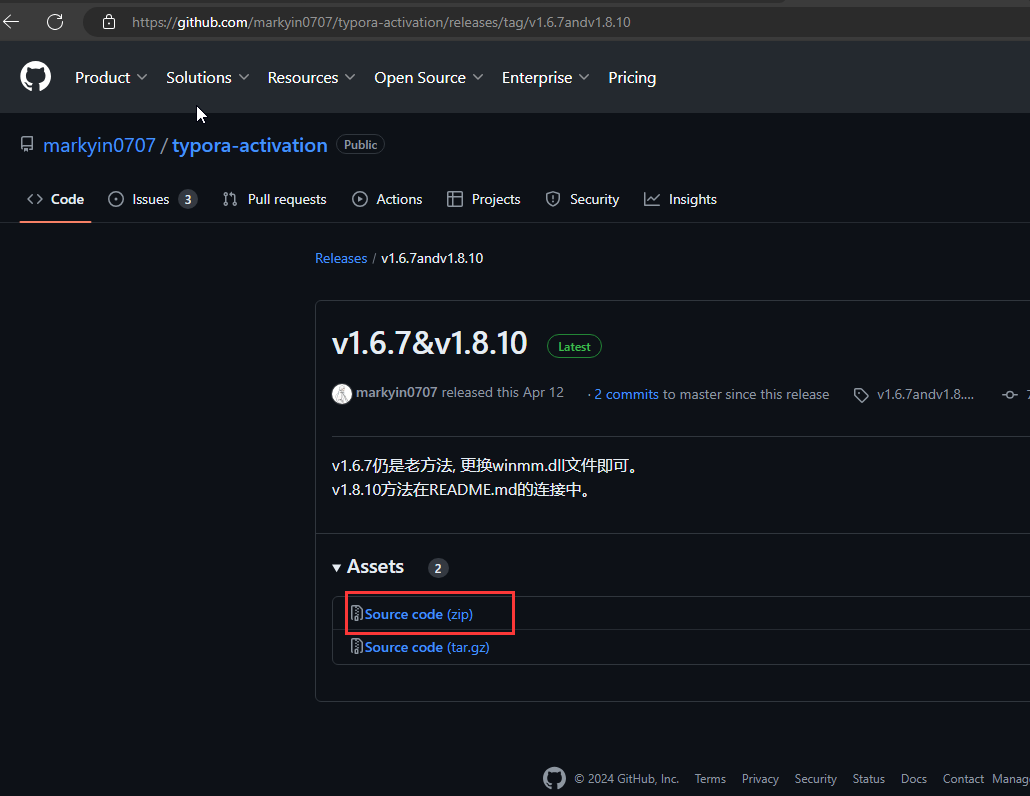Open the footer Docs link

(x=914, y=778)
